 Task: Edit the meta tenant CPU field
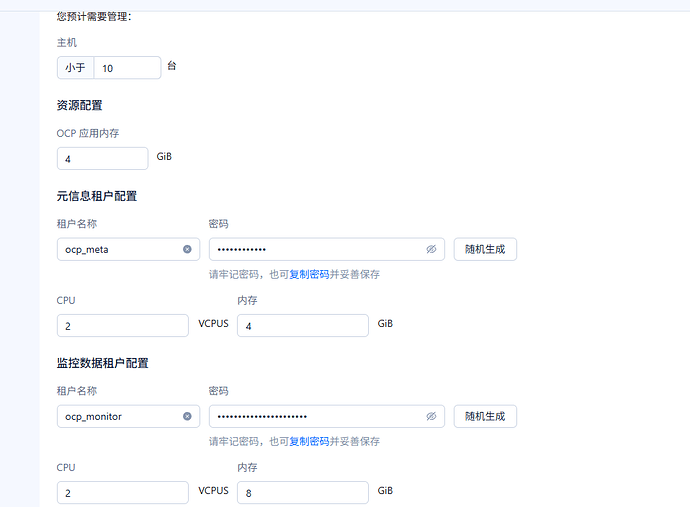[123, 325]
